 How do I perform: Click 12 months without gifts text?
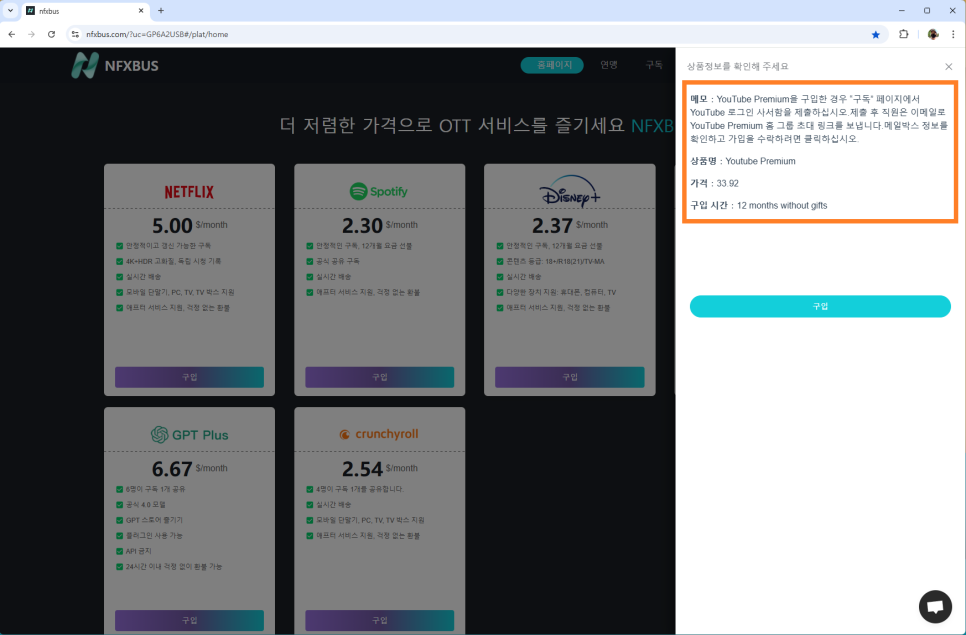[x=782, y=205]
